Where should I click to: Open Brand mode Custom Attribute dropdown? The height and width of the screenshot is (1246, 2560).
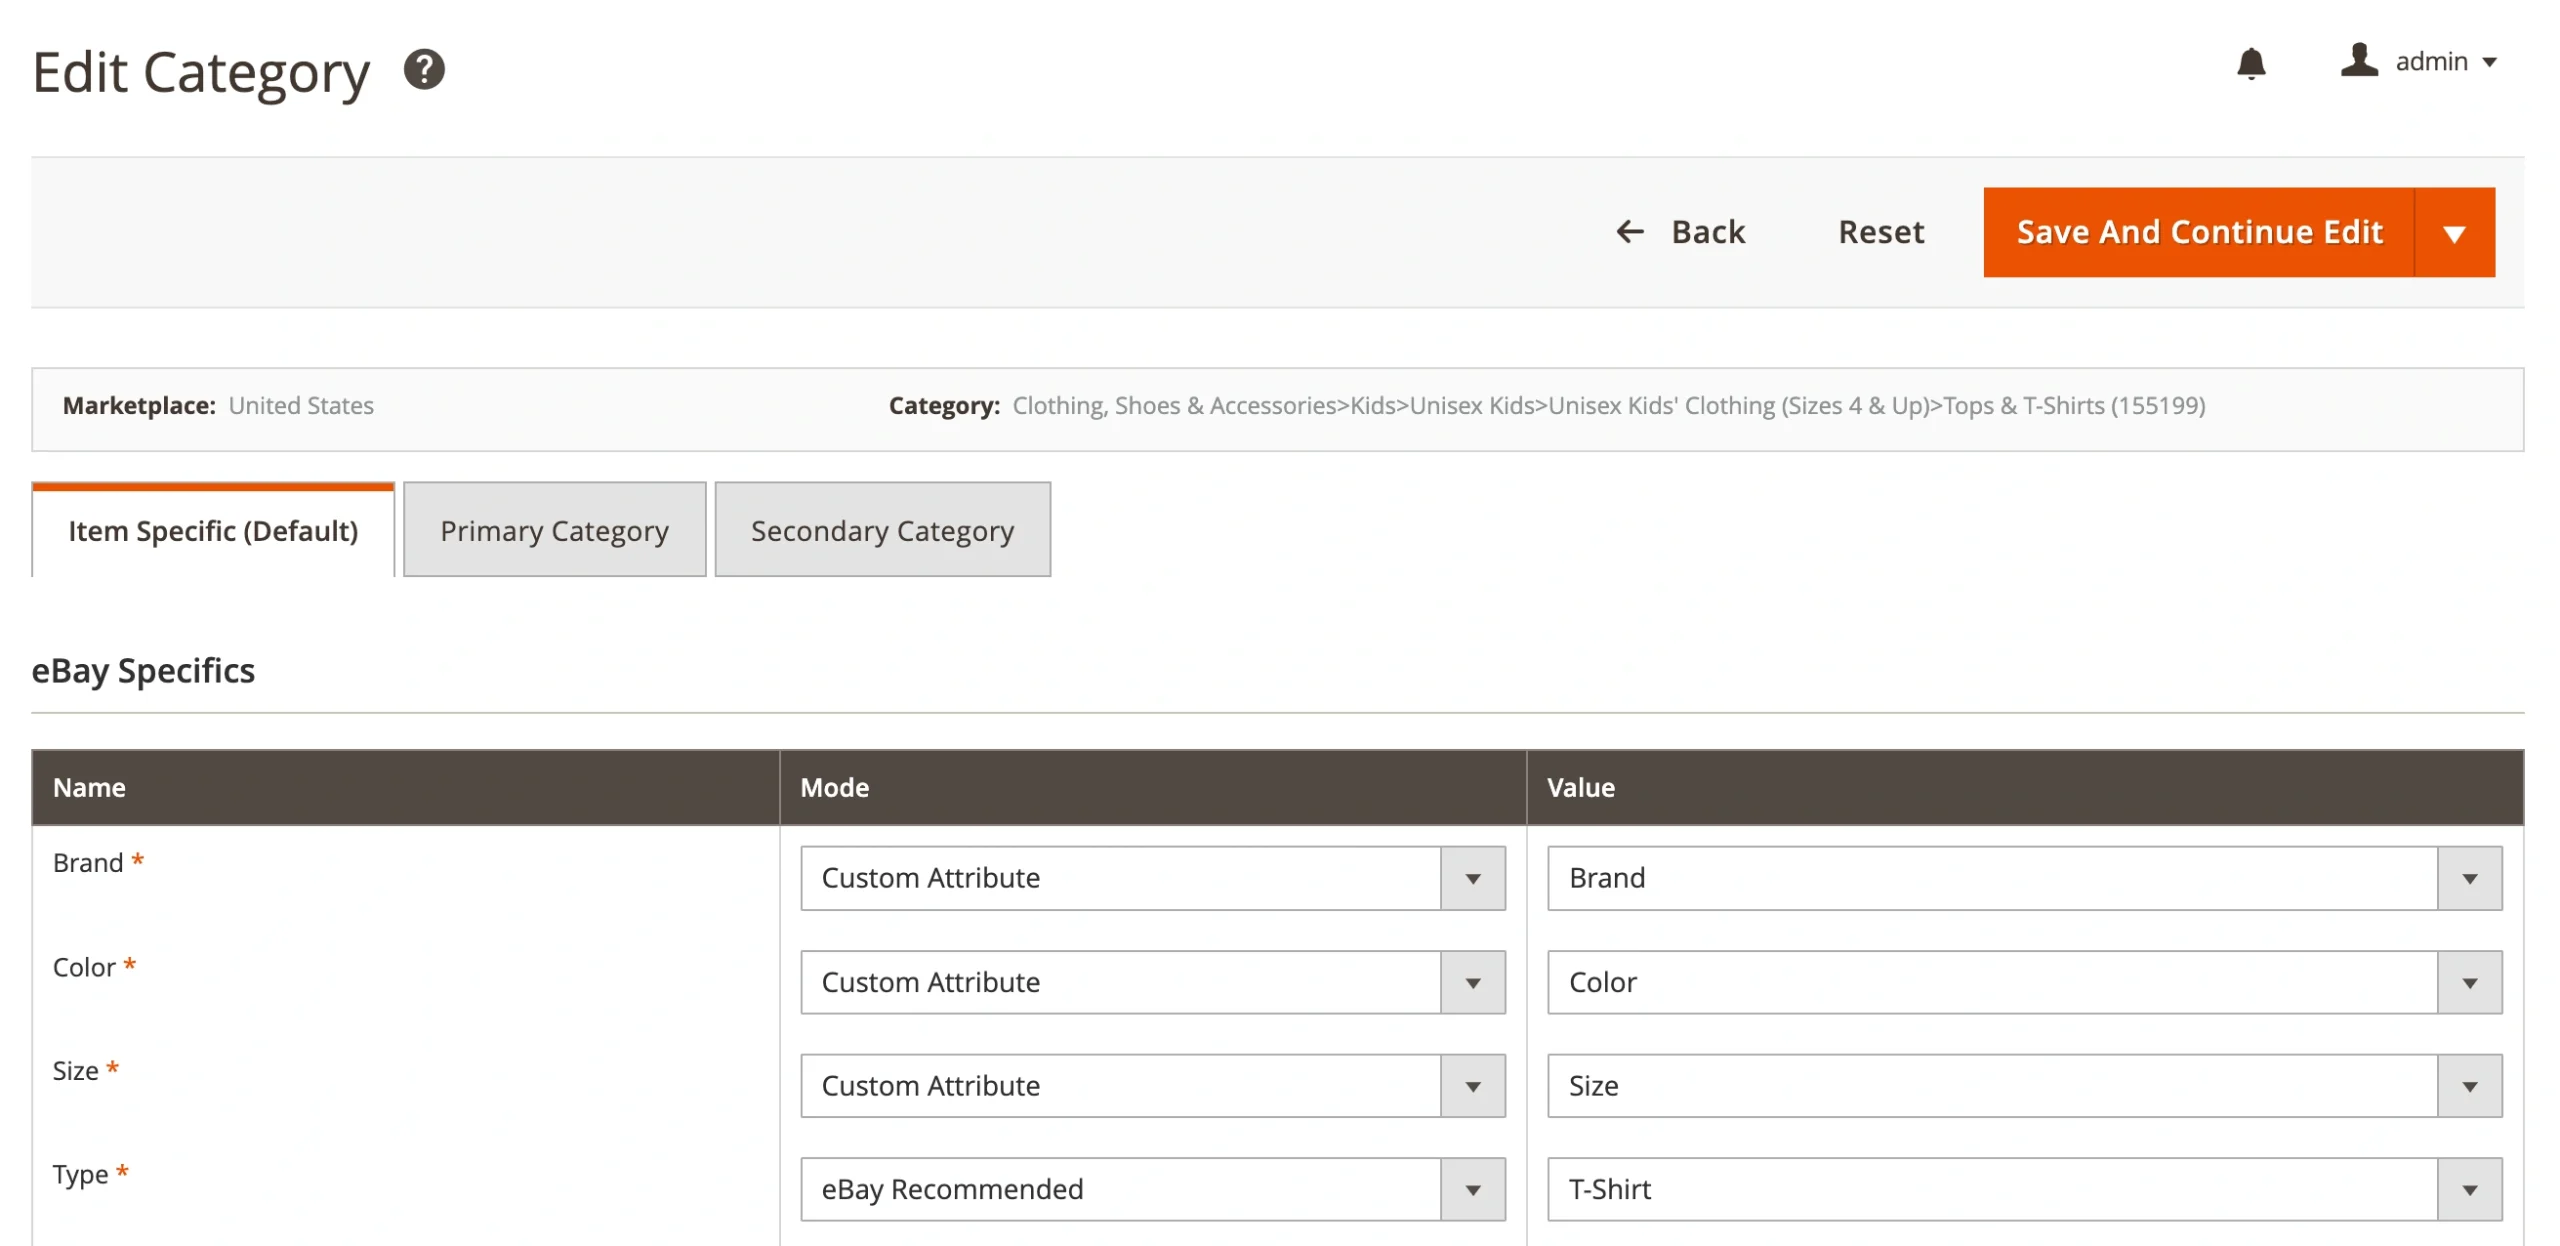[x=1152, y=878]
